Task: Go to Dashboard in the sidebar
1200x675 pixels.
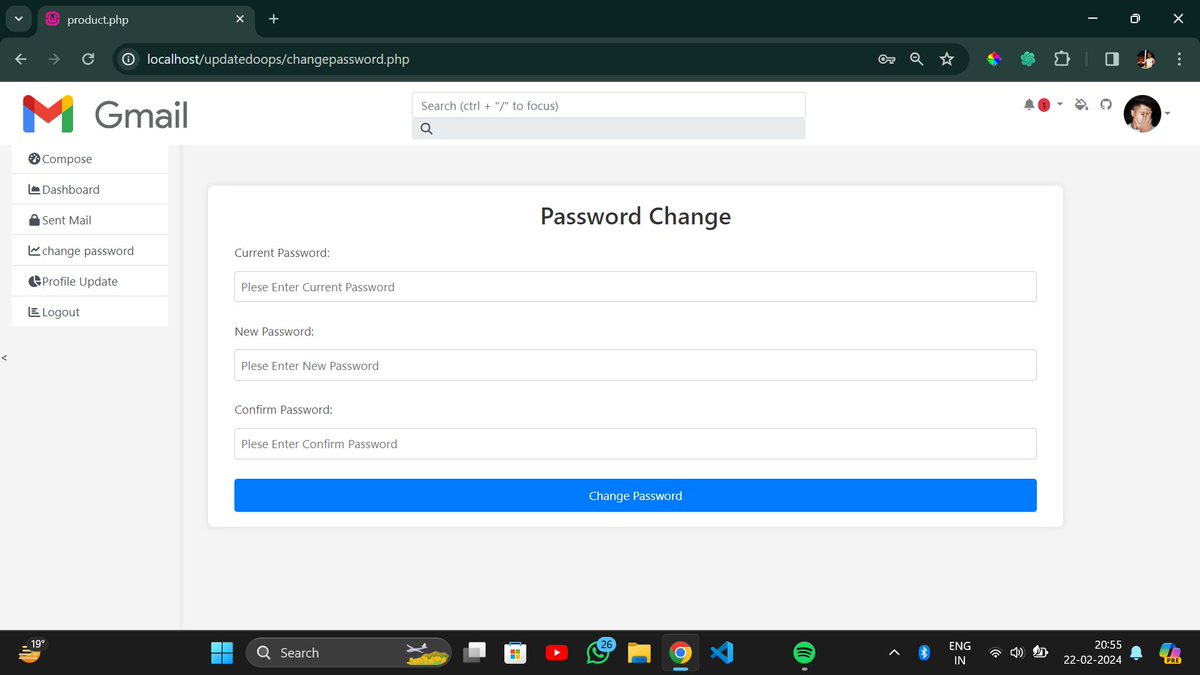Action: tap(90, 190)
